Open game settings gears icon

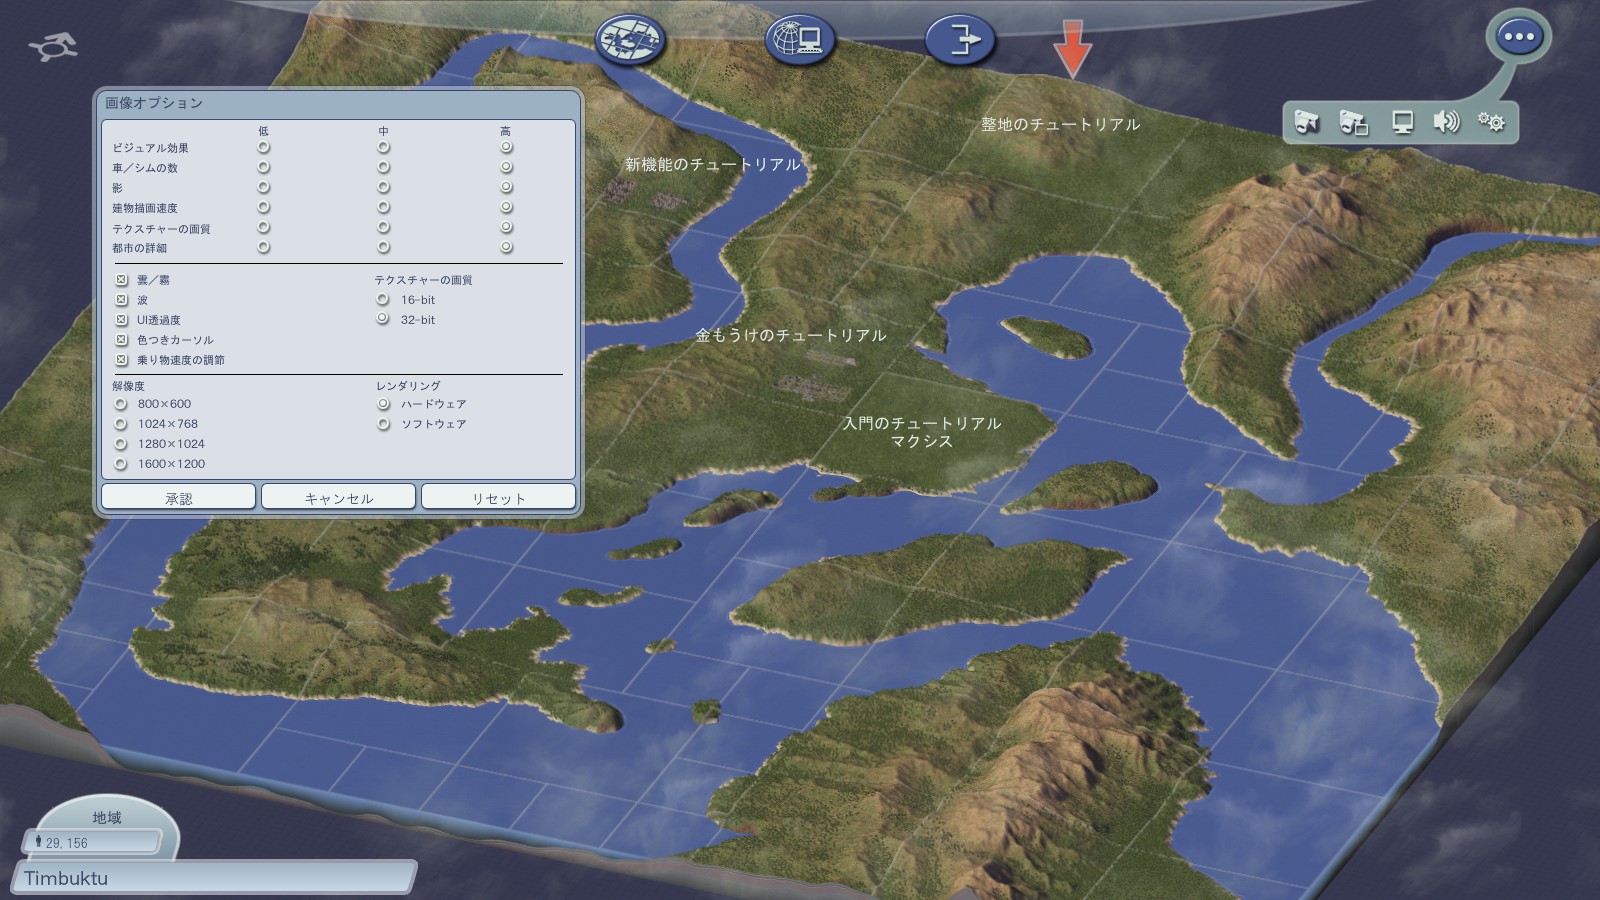(1491, 122)
